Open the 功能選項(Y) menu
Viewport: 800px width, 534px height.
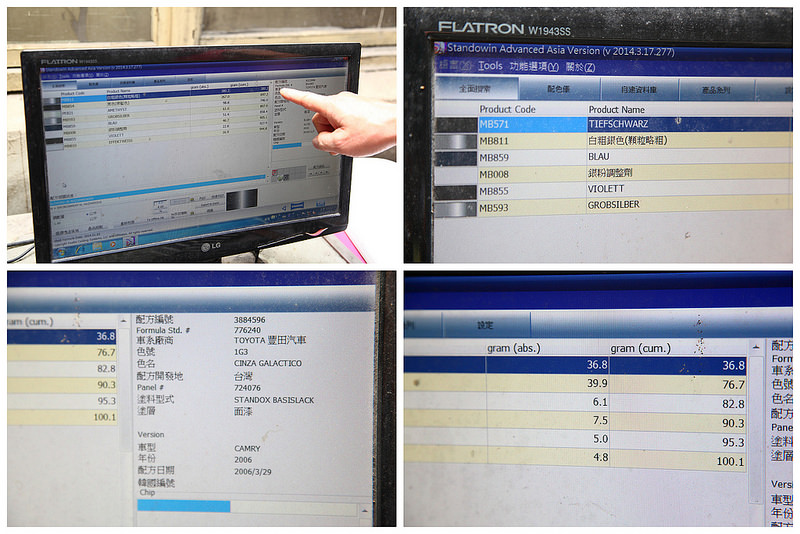[534, 67]
